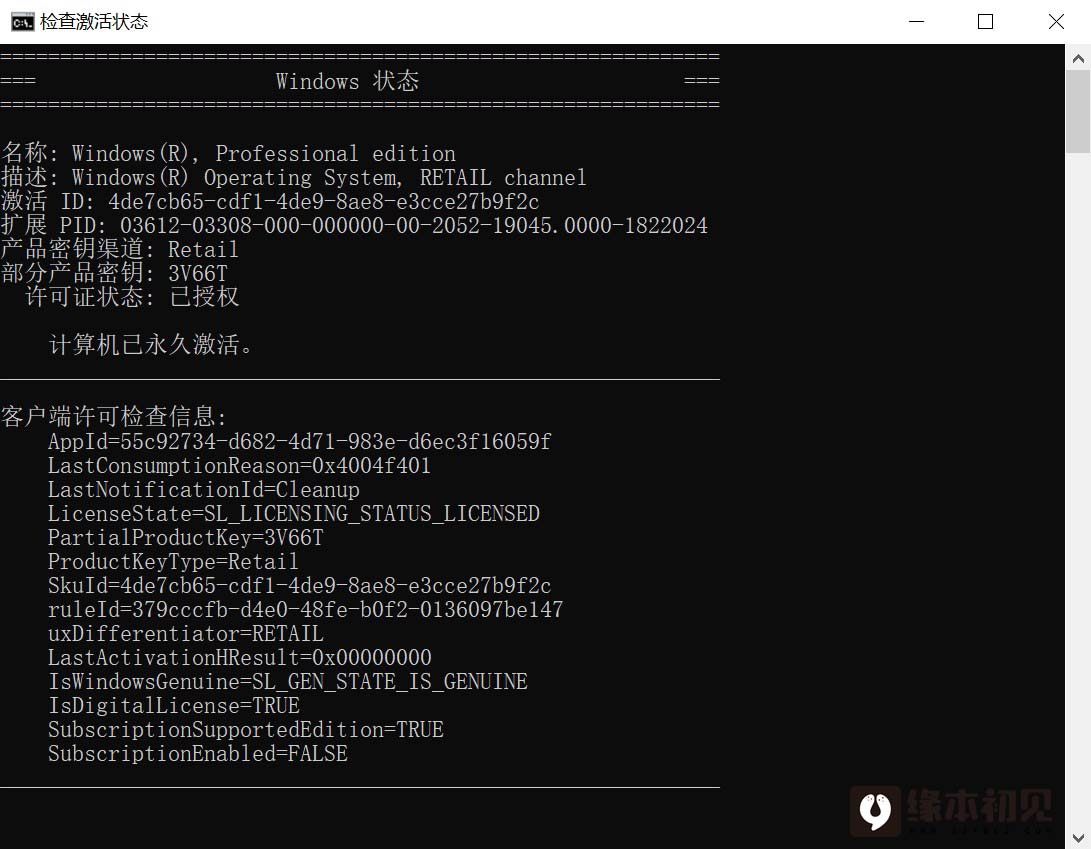Click 许可证状态: 已授权 line
Screen dimensions: 1091x849
pos(132,297)
